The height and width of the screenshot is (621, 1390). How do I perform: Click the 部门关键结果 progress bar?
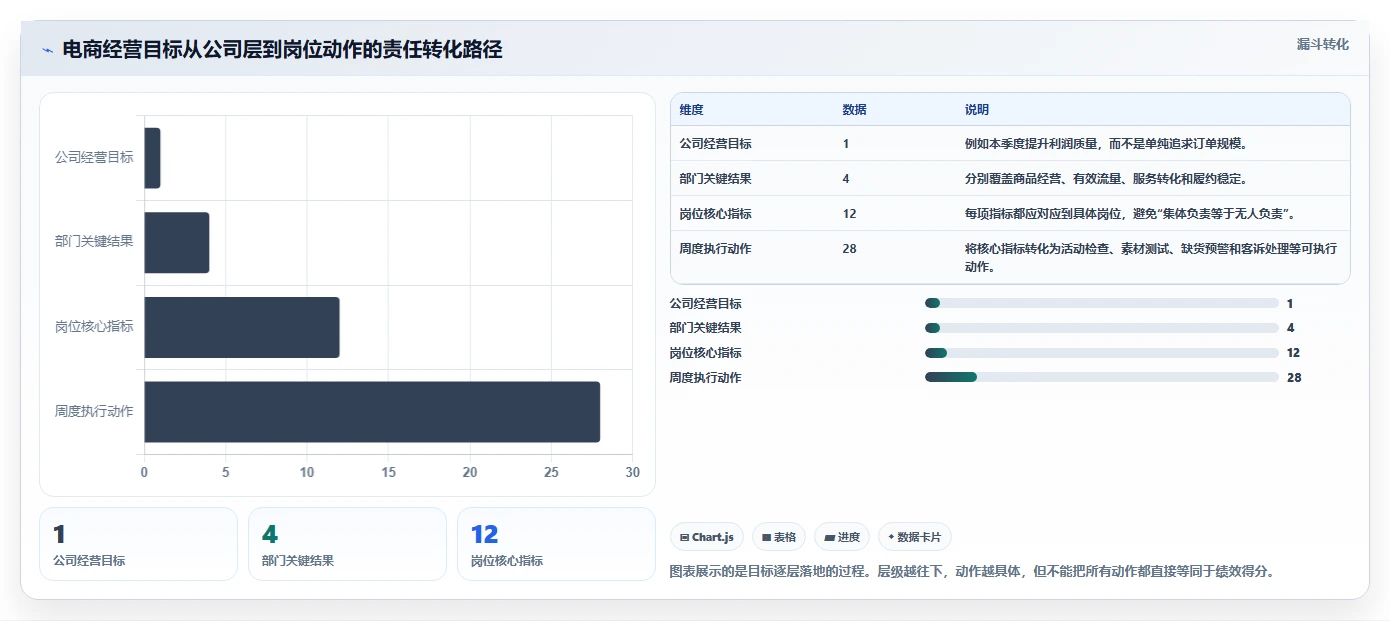(x=1102, y=328)
